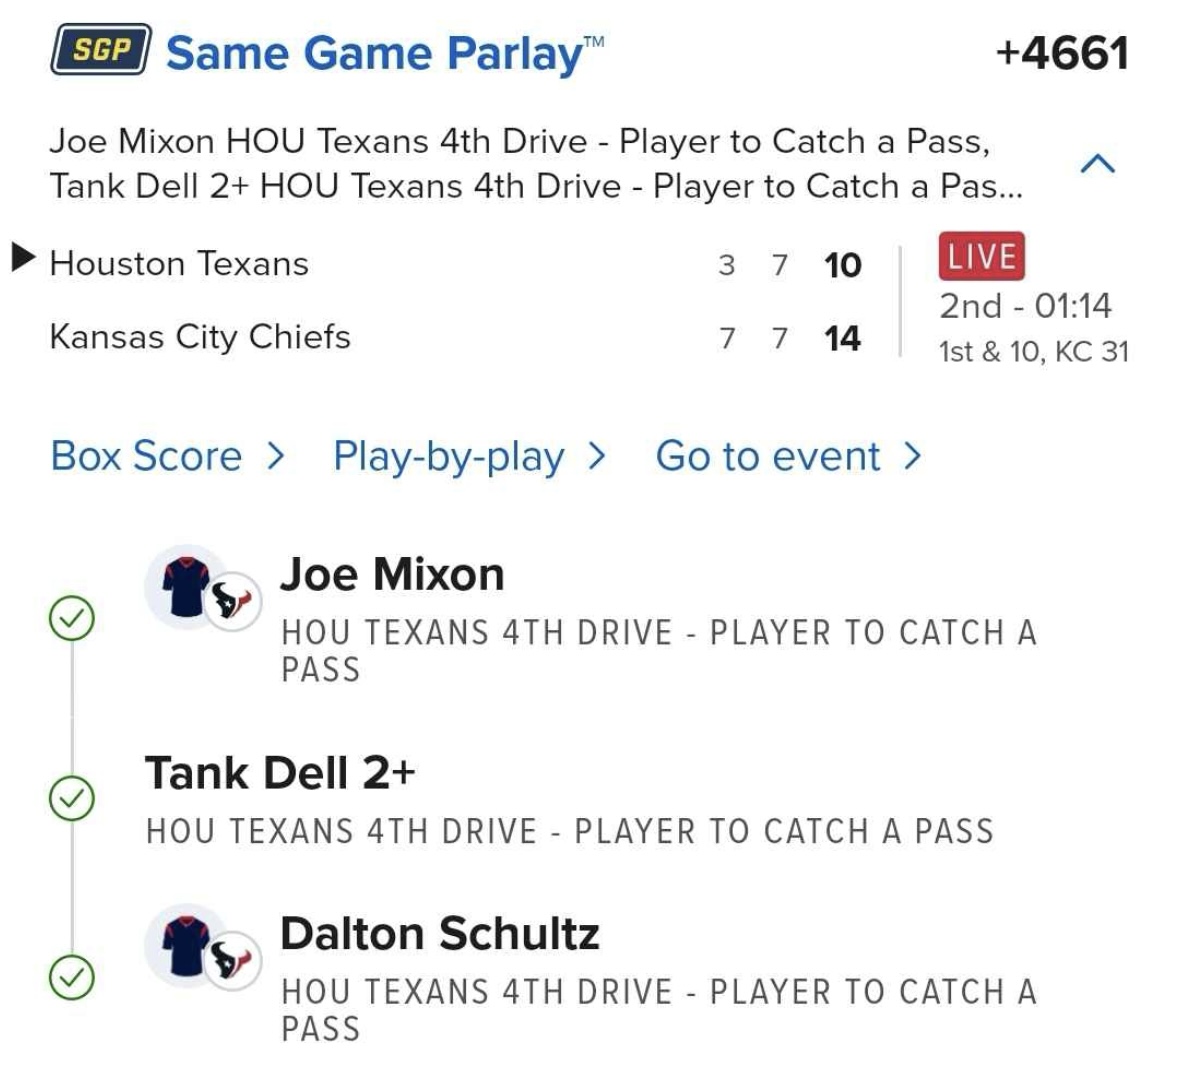Click Joe Mixon's jersey icon
This screenshot has height=1067, width=1179.
[187, 587]
